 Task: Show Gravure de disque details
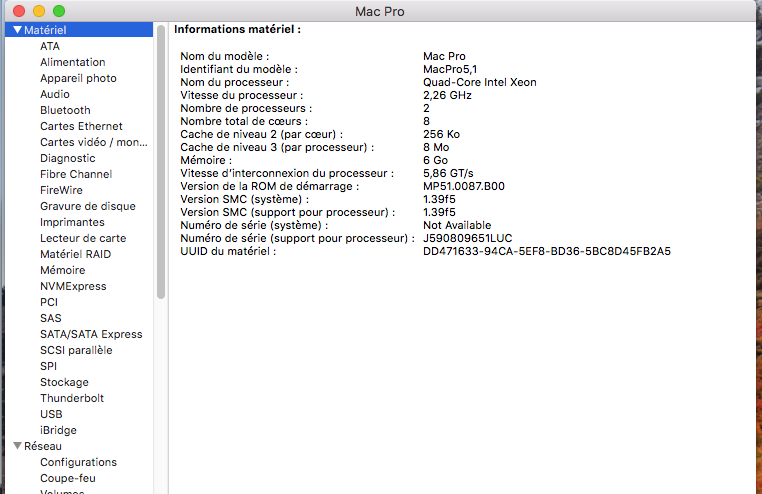[87, 206]
